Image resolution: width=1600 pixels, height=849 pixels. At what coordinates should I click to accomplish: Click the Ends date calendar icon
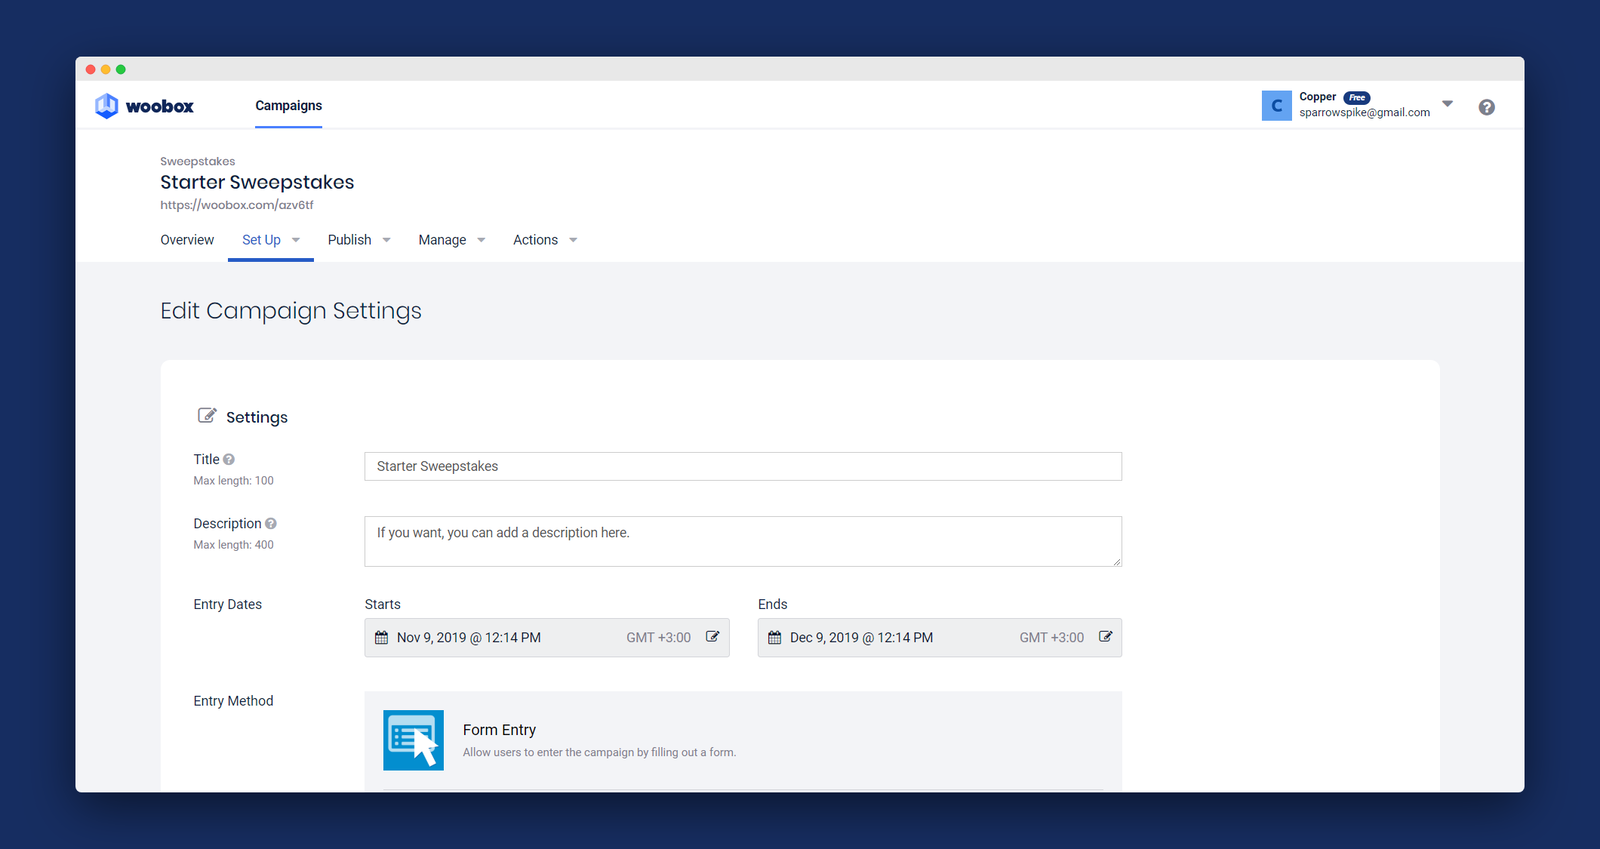point(774,638)
